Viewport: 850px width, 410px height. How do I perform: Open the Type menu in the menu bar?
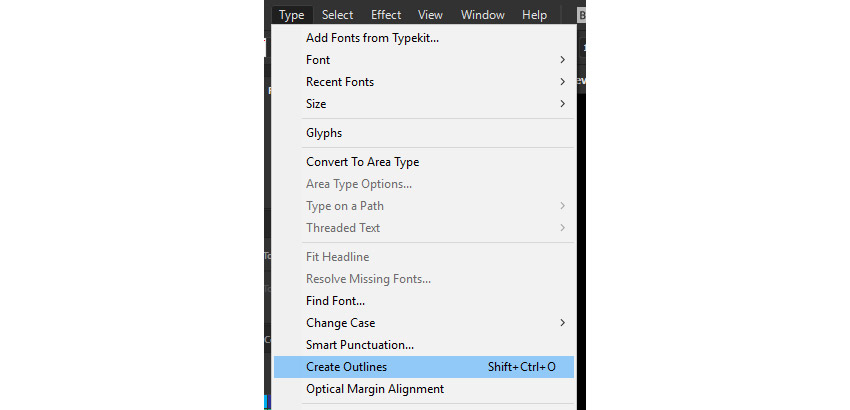[291, 15]
